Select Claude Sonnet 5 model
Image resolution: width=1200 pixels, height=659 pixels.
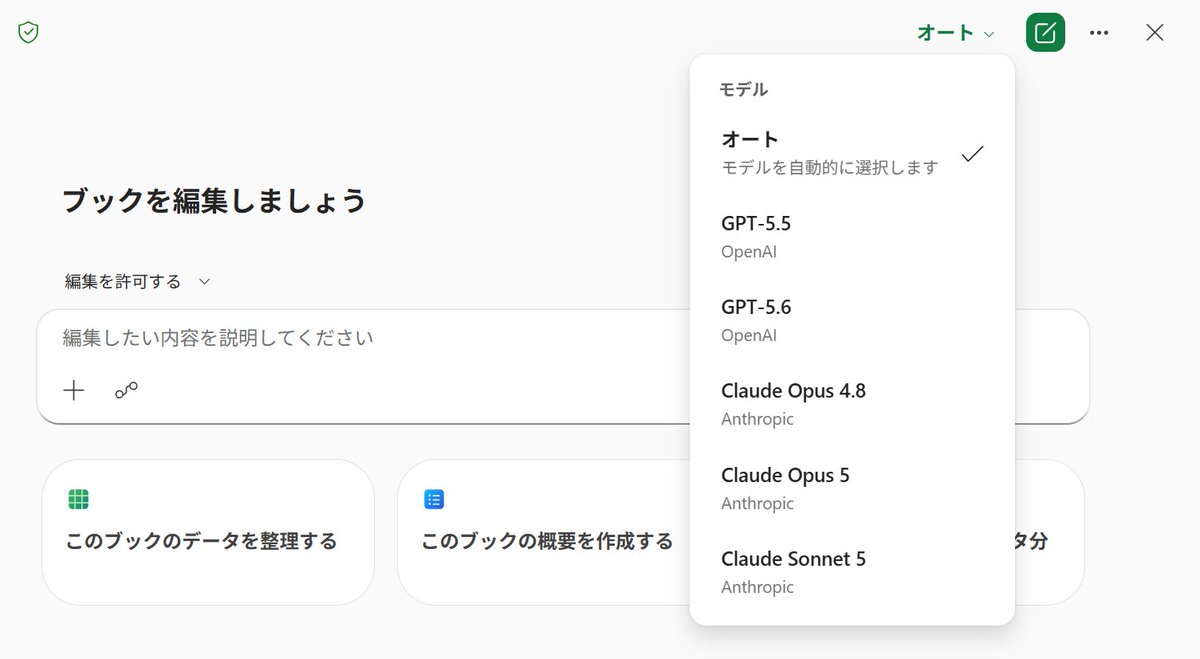tap(852, 572)
